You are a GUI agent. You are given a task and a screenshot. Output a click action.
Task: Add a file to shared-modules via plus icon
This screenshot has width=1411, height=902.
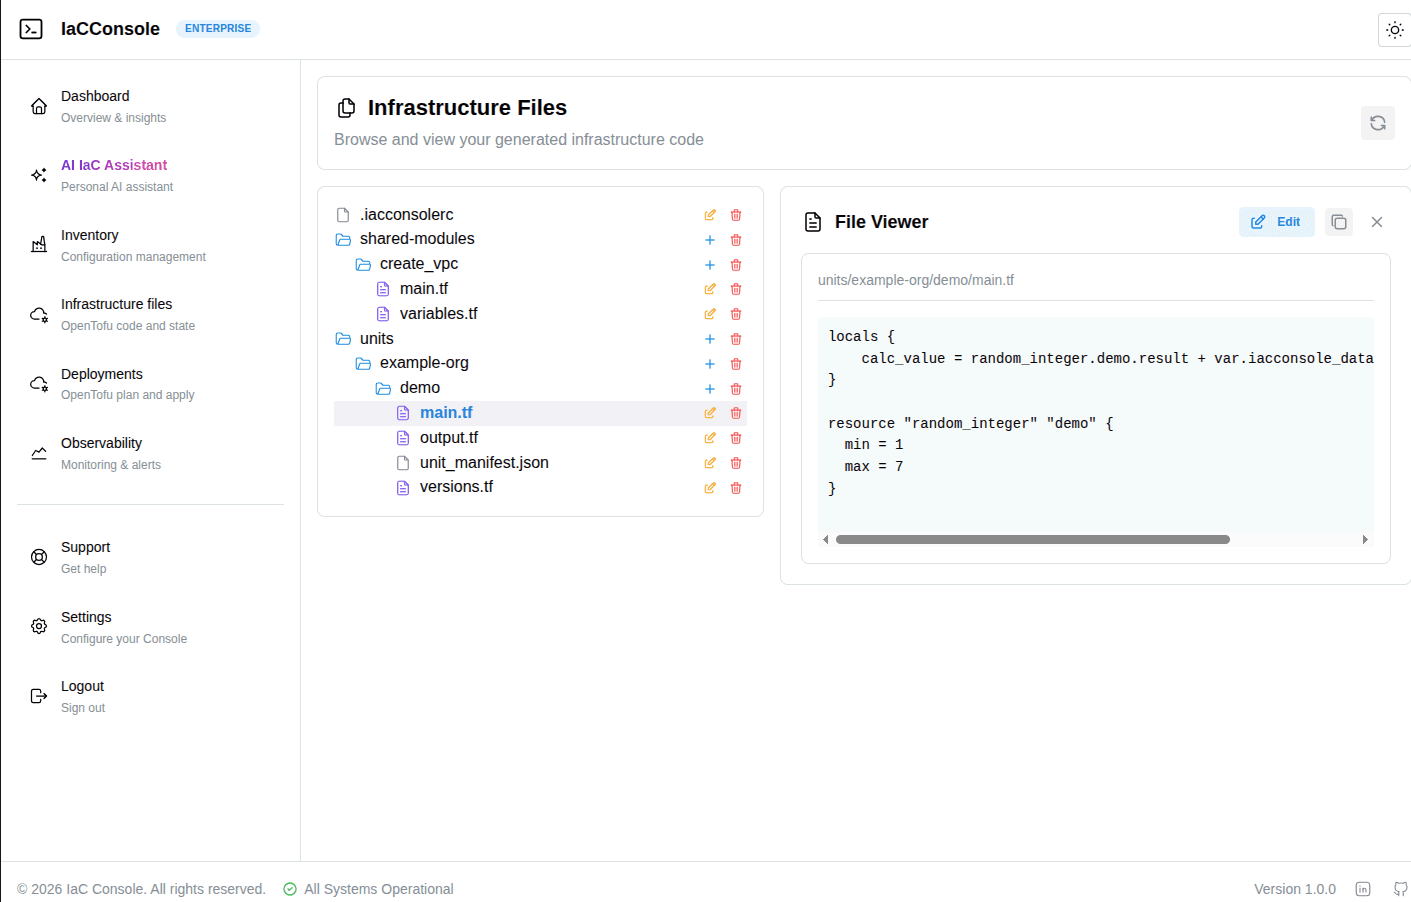click(710, 239)
